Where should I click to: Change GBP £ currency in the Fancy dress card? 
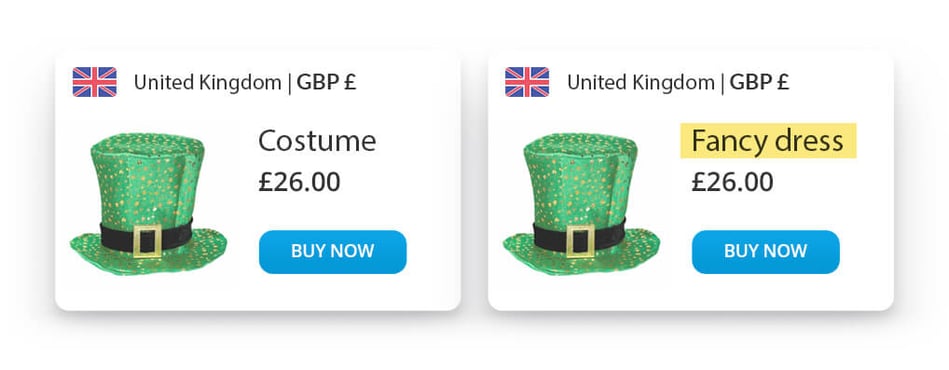tap(760, 82)
